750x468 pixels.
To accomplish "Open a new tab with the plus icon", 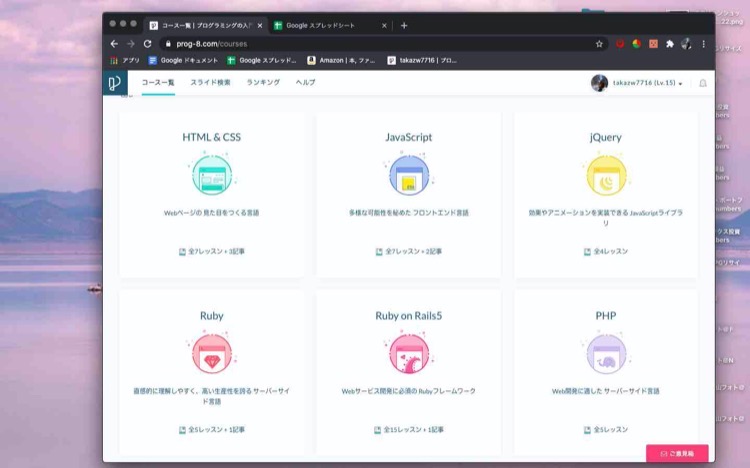I will tap(404, 25).
